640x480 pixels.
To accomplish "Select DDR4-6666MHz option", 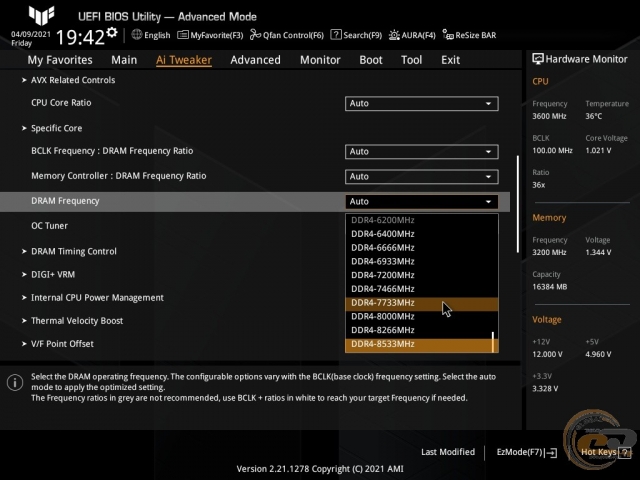I will [x=422, y=248].
